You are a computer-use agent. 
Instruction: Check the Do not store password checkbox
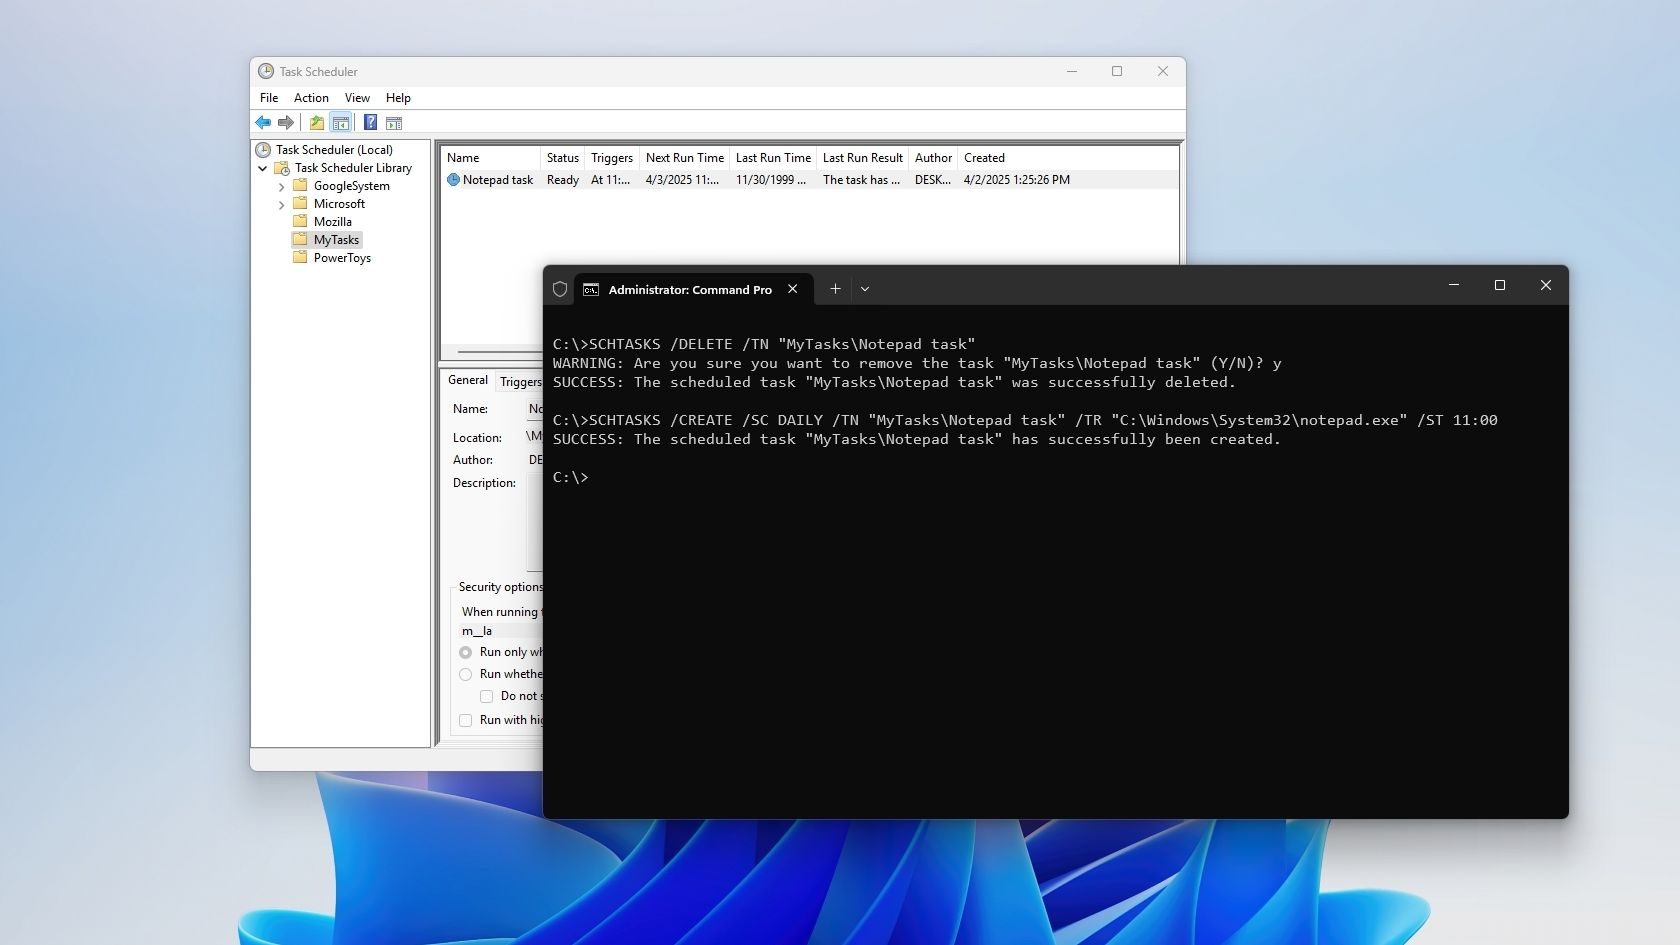487,696
